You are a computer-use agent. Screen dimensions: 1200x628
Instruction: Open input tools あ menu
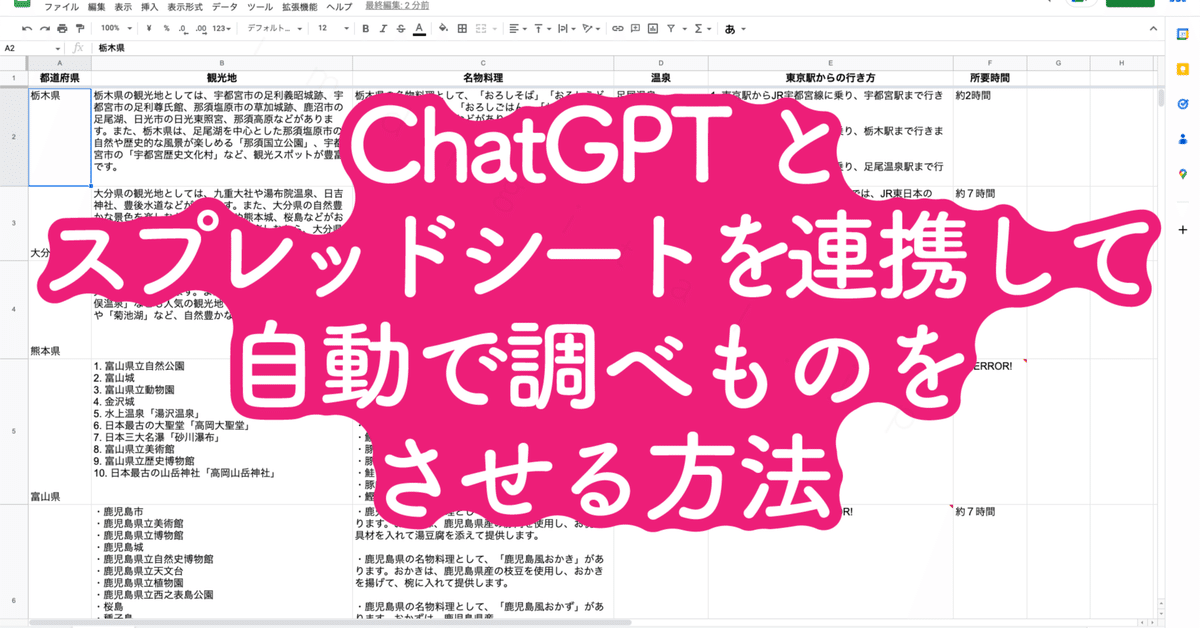tap(735, 28)
